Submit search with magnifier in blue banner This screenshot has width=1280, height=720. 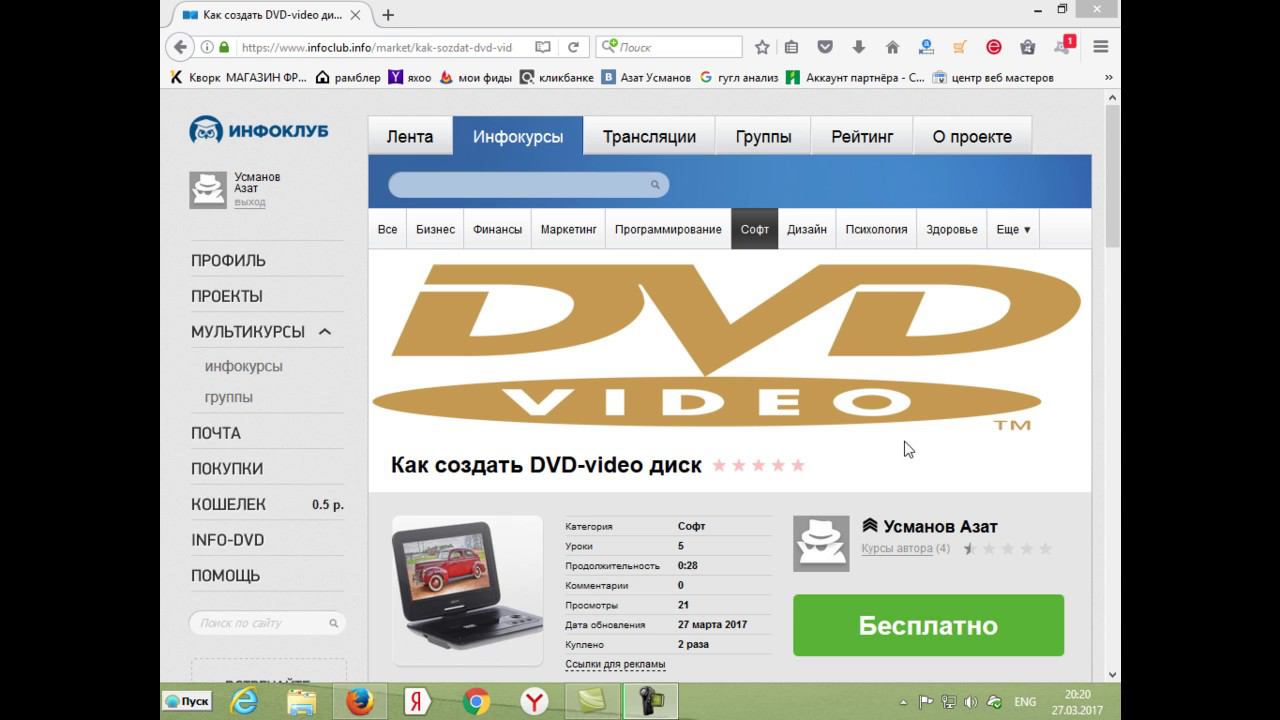click(x=655, y=185)
